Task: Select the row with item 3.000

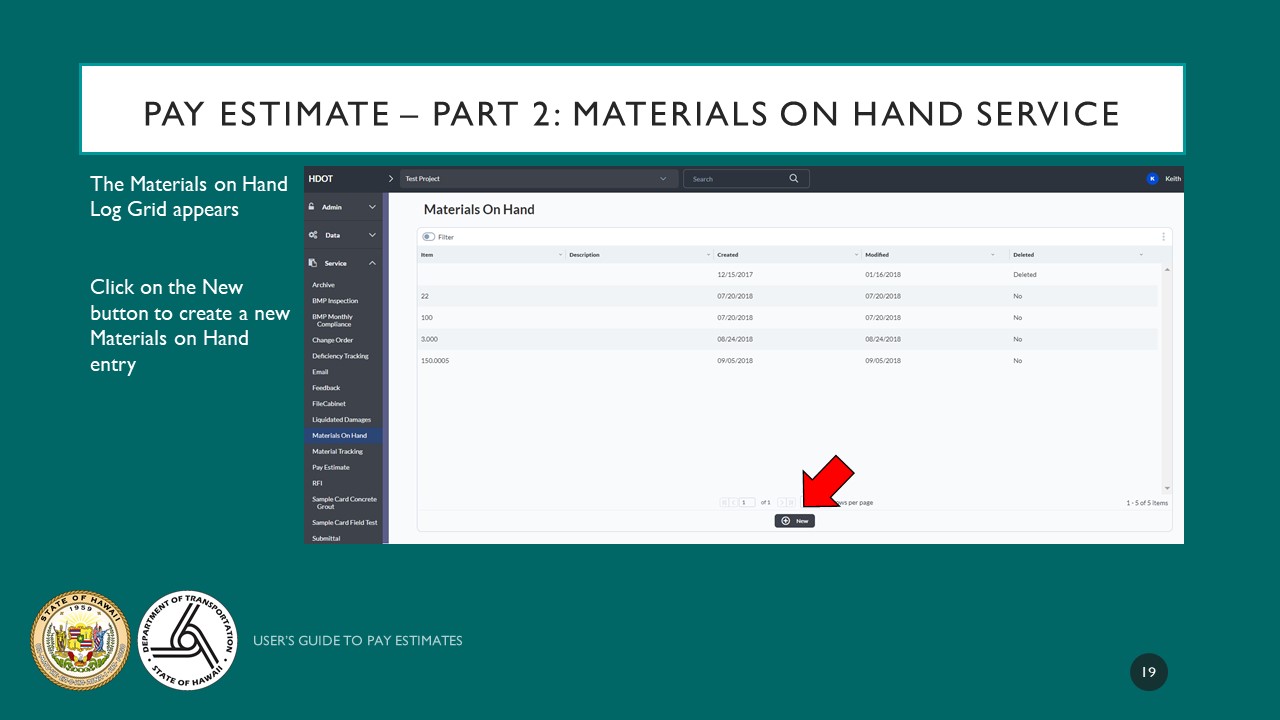Action: pos(788,339)
